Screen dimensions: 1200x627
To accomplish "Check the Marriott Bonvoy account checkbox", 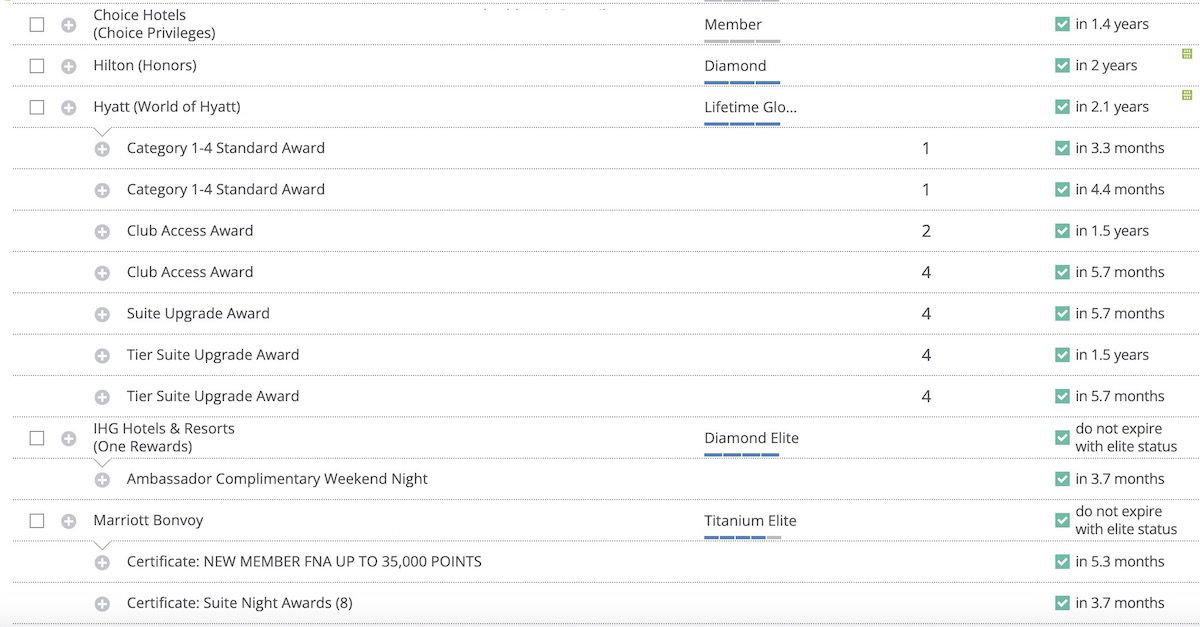I will (37, 521).
